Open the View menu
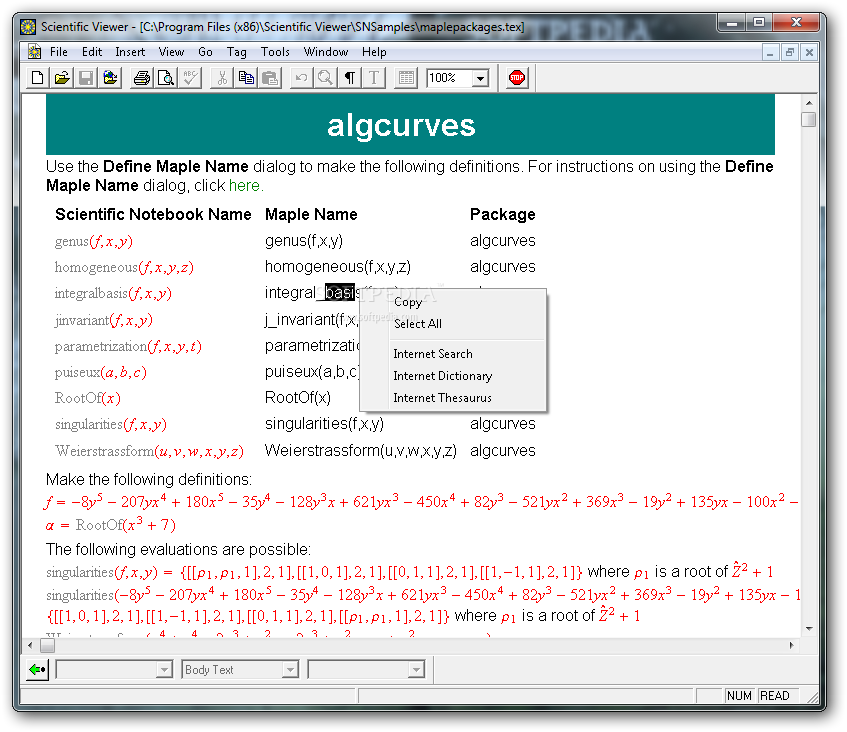This screenshot has width=847, height=732. tap(171, 52)
